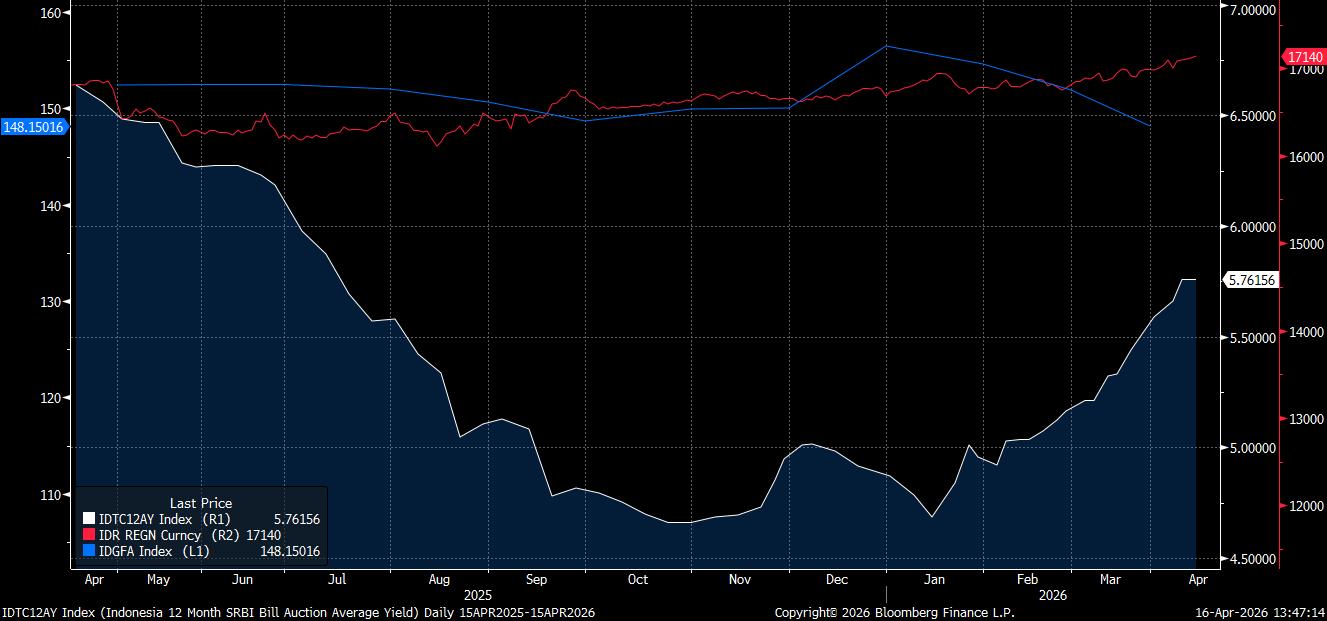Click the white IDTC12AY legend color swatch
1327x621 pixels.
coord(88,519)
